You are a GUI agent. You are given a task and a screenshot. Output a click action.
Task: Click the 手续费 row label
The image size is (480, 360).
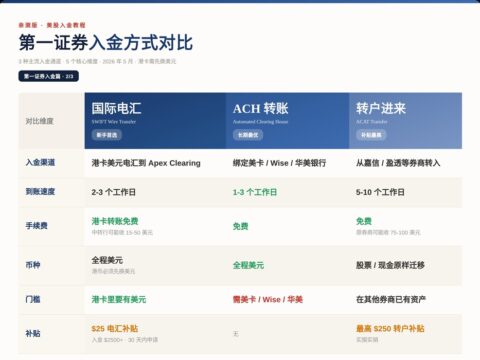tap(37, 226)
